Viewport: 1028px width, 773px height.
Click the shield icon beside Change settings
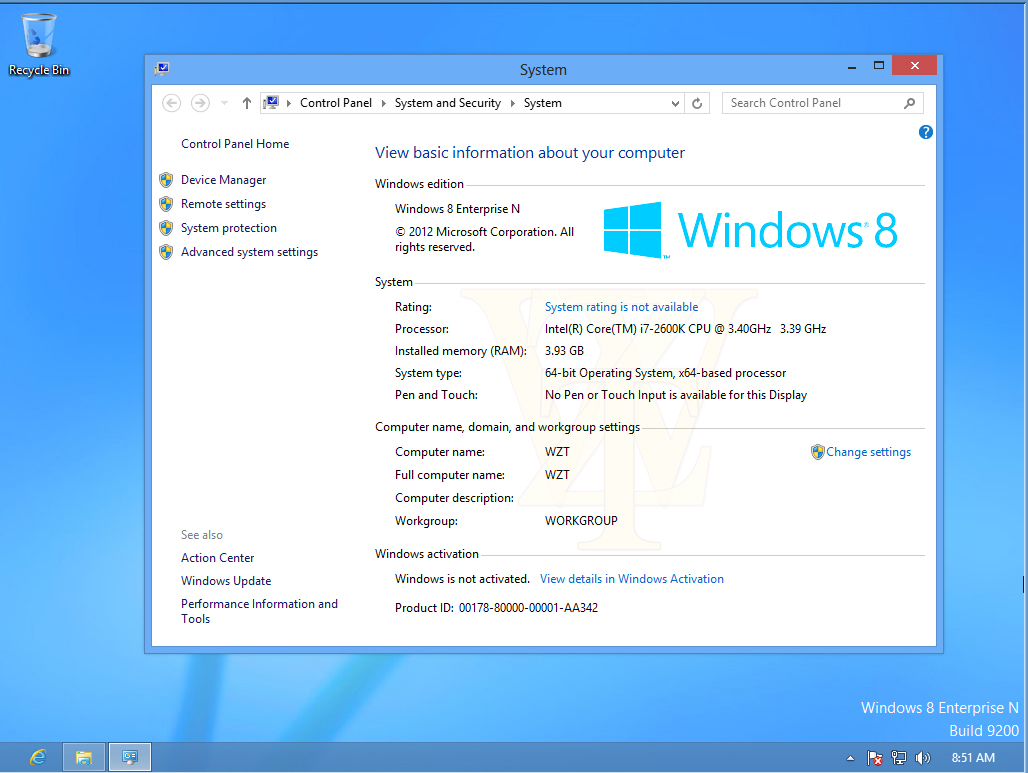817,452
